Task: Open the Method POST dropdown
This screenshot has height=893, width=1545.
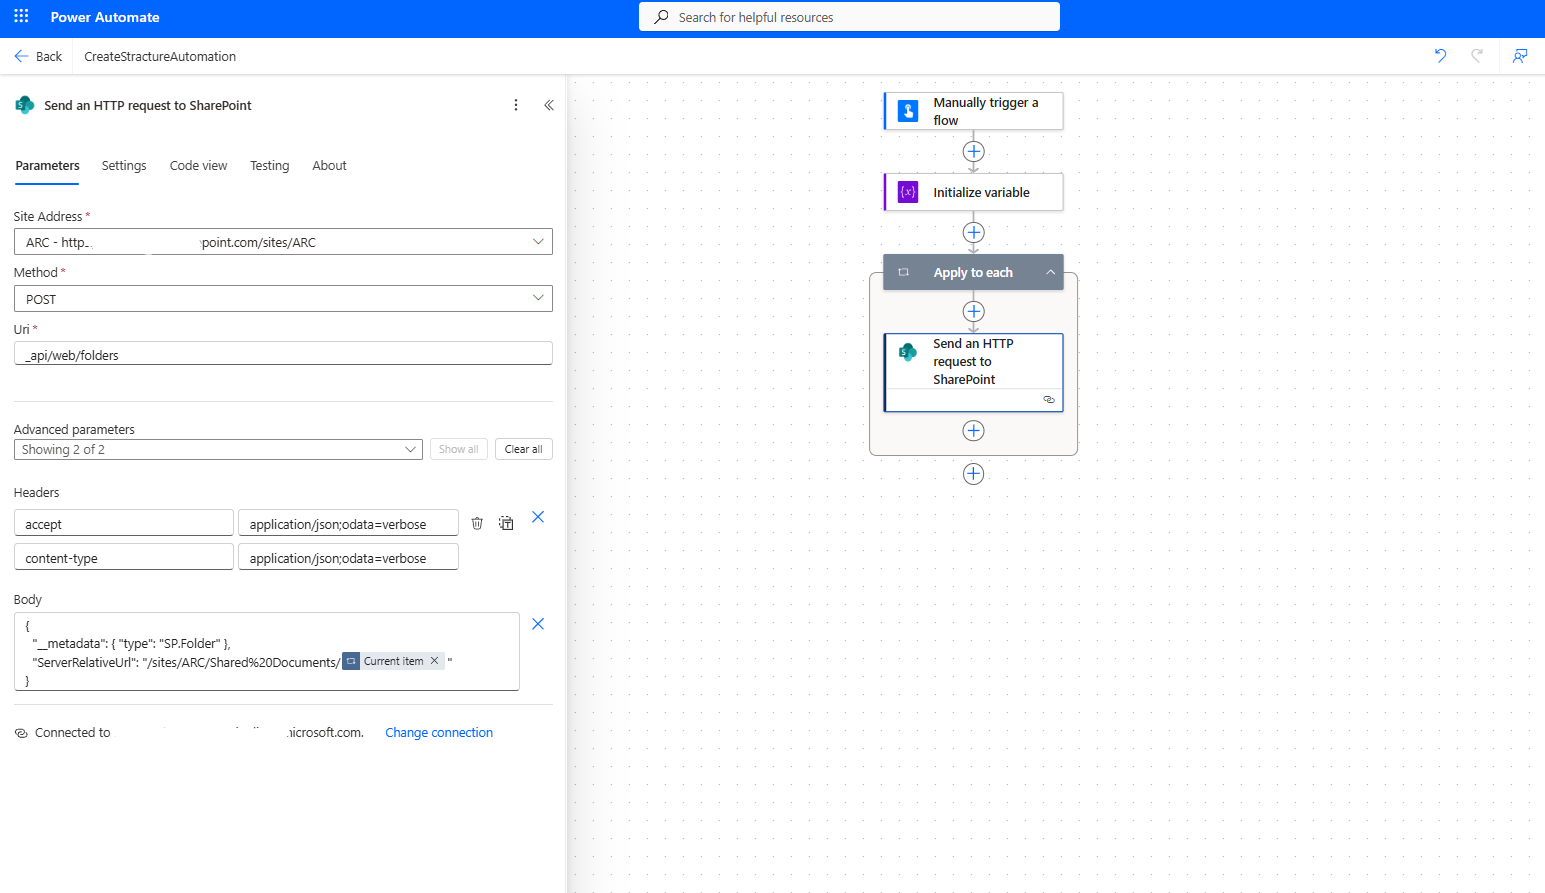Action: pyautogui.click(x=538, y=298)
